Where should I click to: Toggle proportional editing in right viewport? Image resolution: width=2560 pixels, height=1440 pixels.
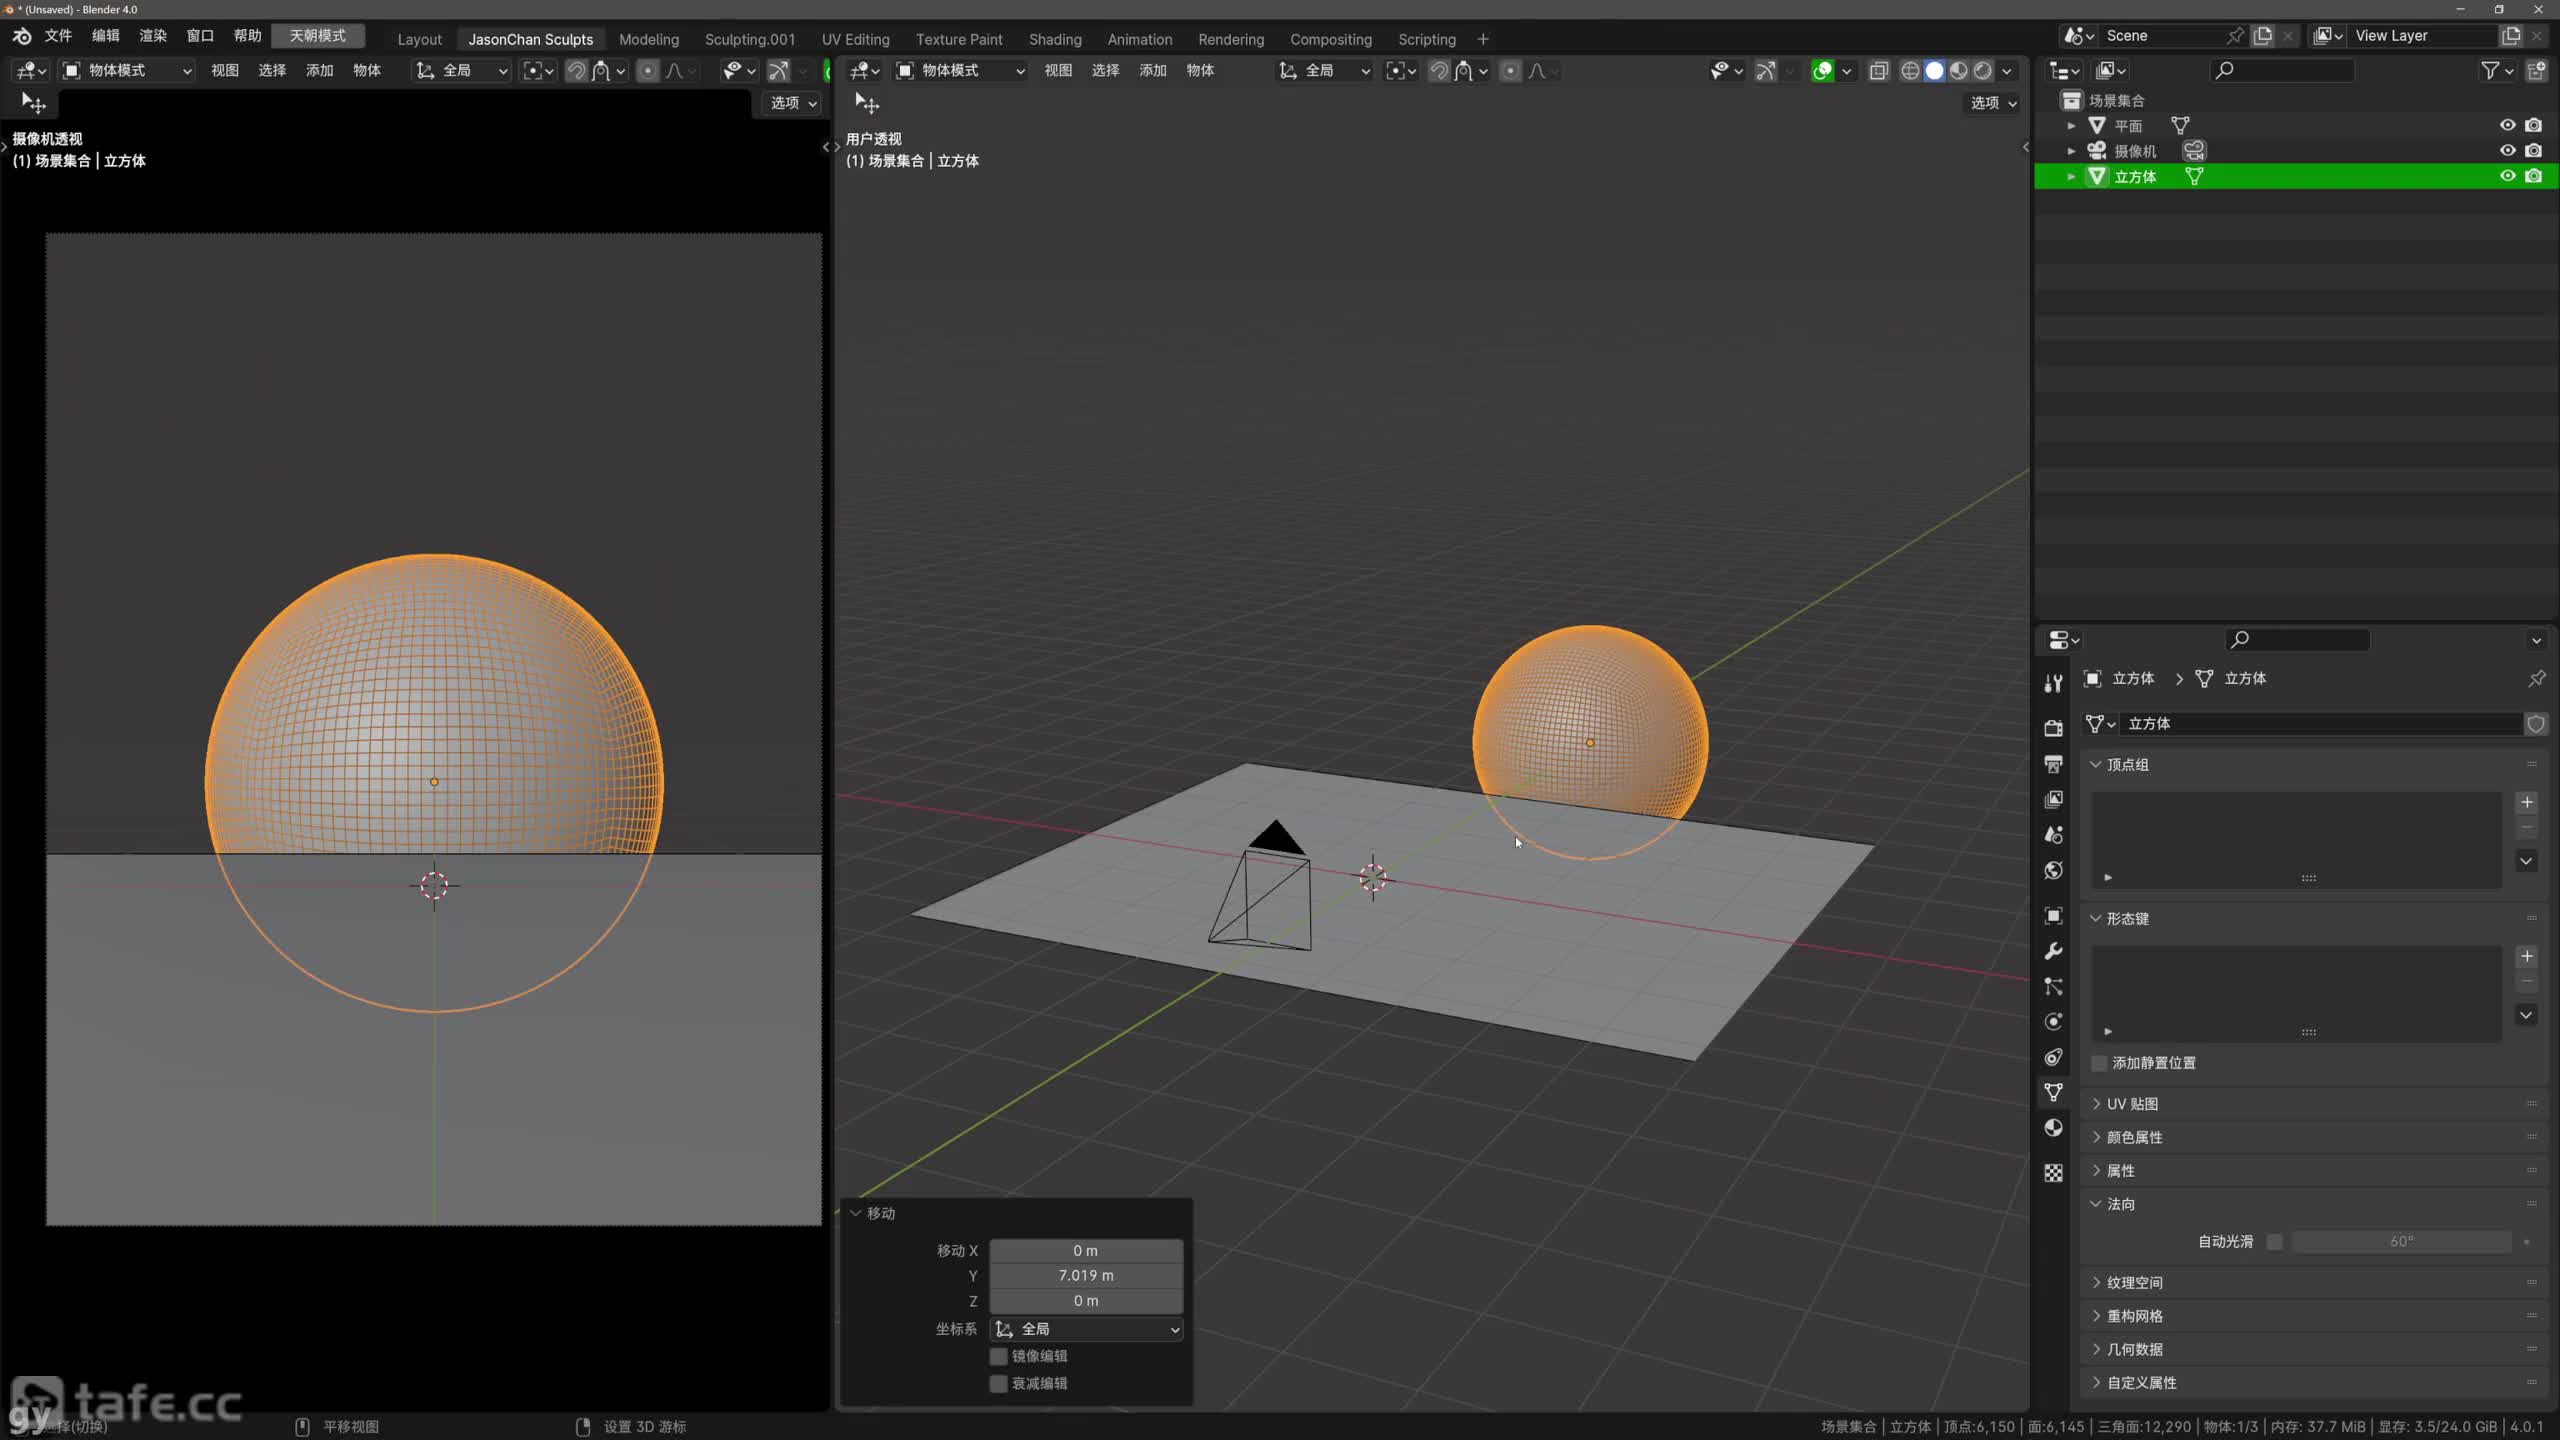coord(1511,71)
